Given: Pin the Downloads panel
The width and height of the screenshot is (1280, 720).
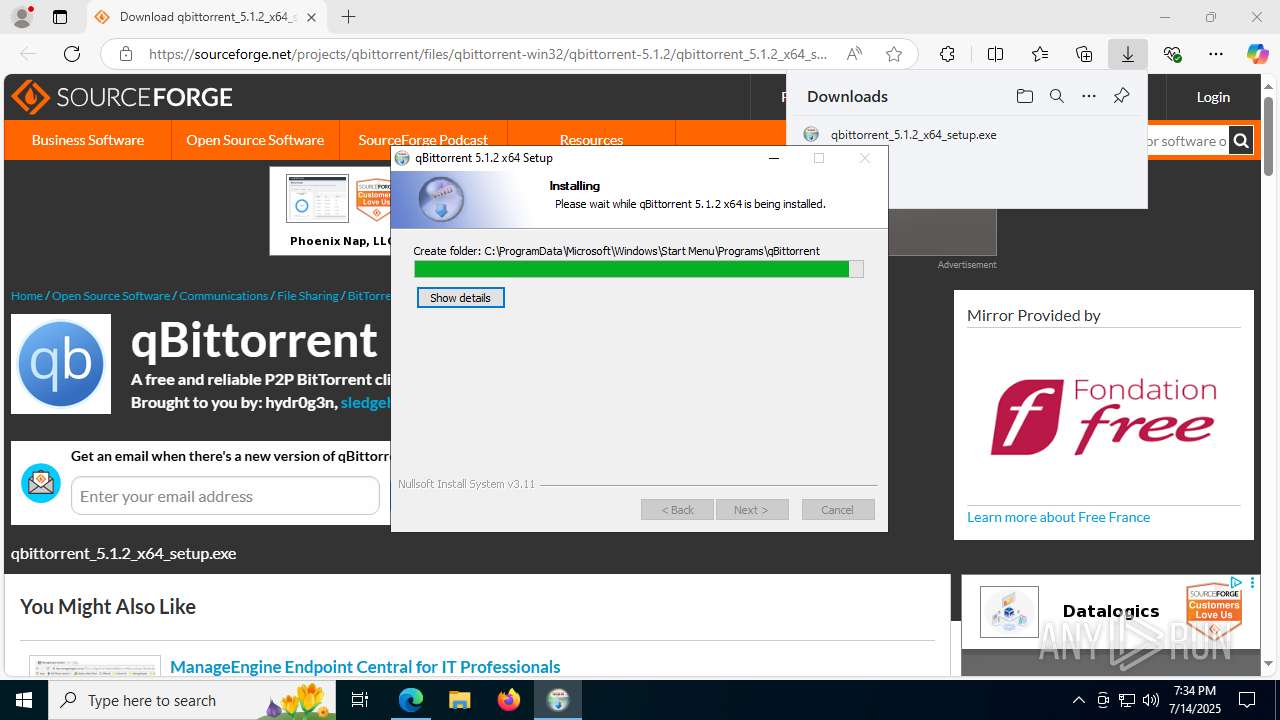Looking at the screenshot, I should tap(1121, 96).
